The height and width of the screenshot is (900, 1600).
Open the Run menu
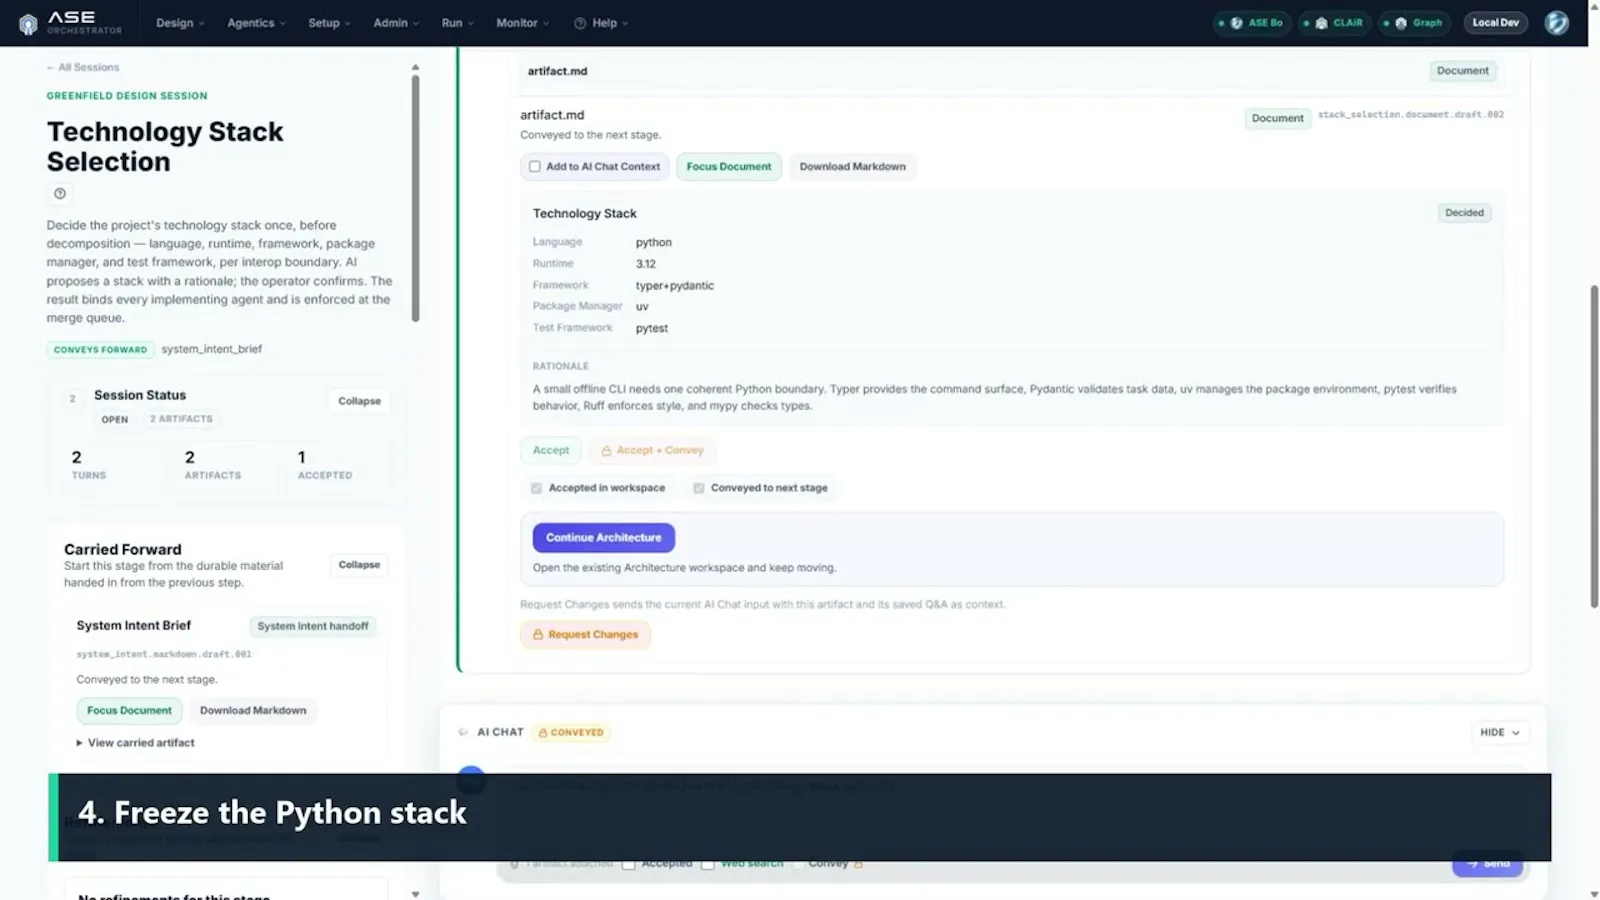(458, 23)
